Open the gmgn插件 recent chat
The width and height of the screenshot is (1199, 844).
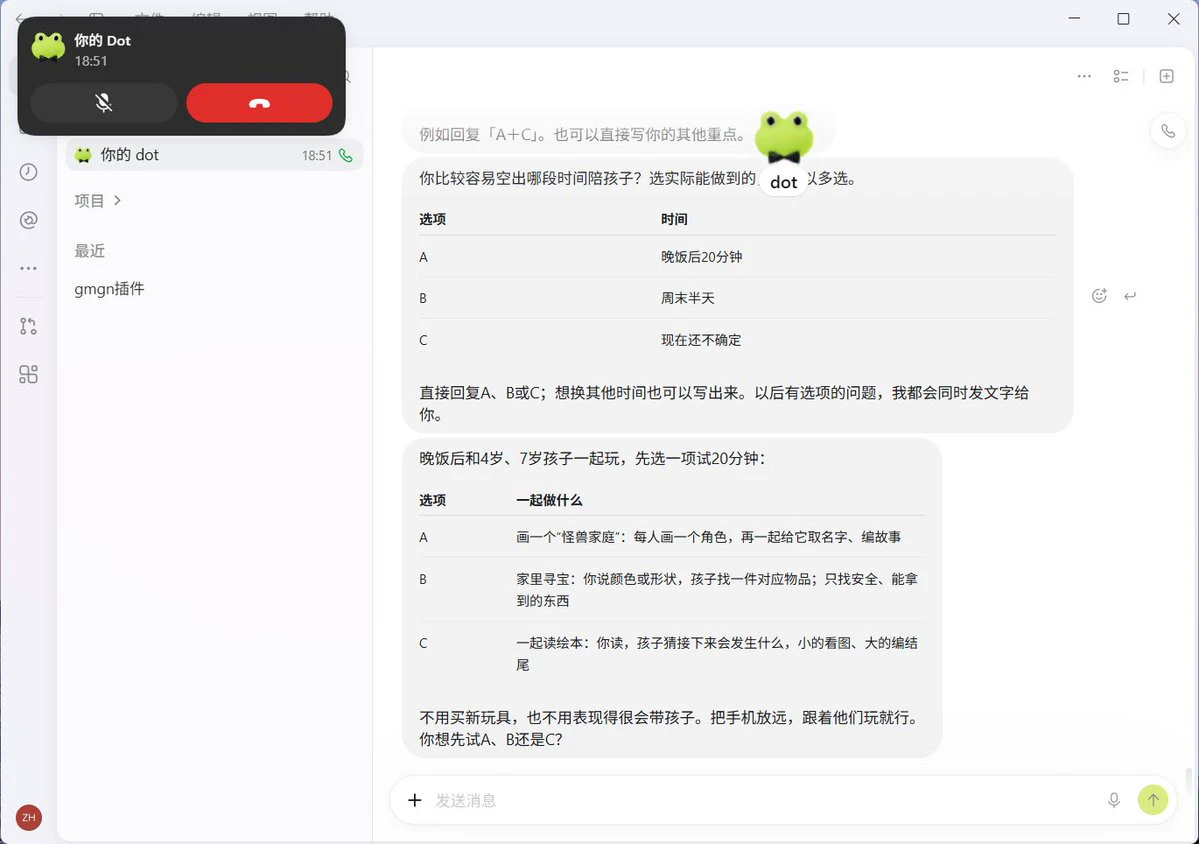pyautogui.click(x=109, y=289)
